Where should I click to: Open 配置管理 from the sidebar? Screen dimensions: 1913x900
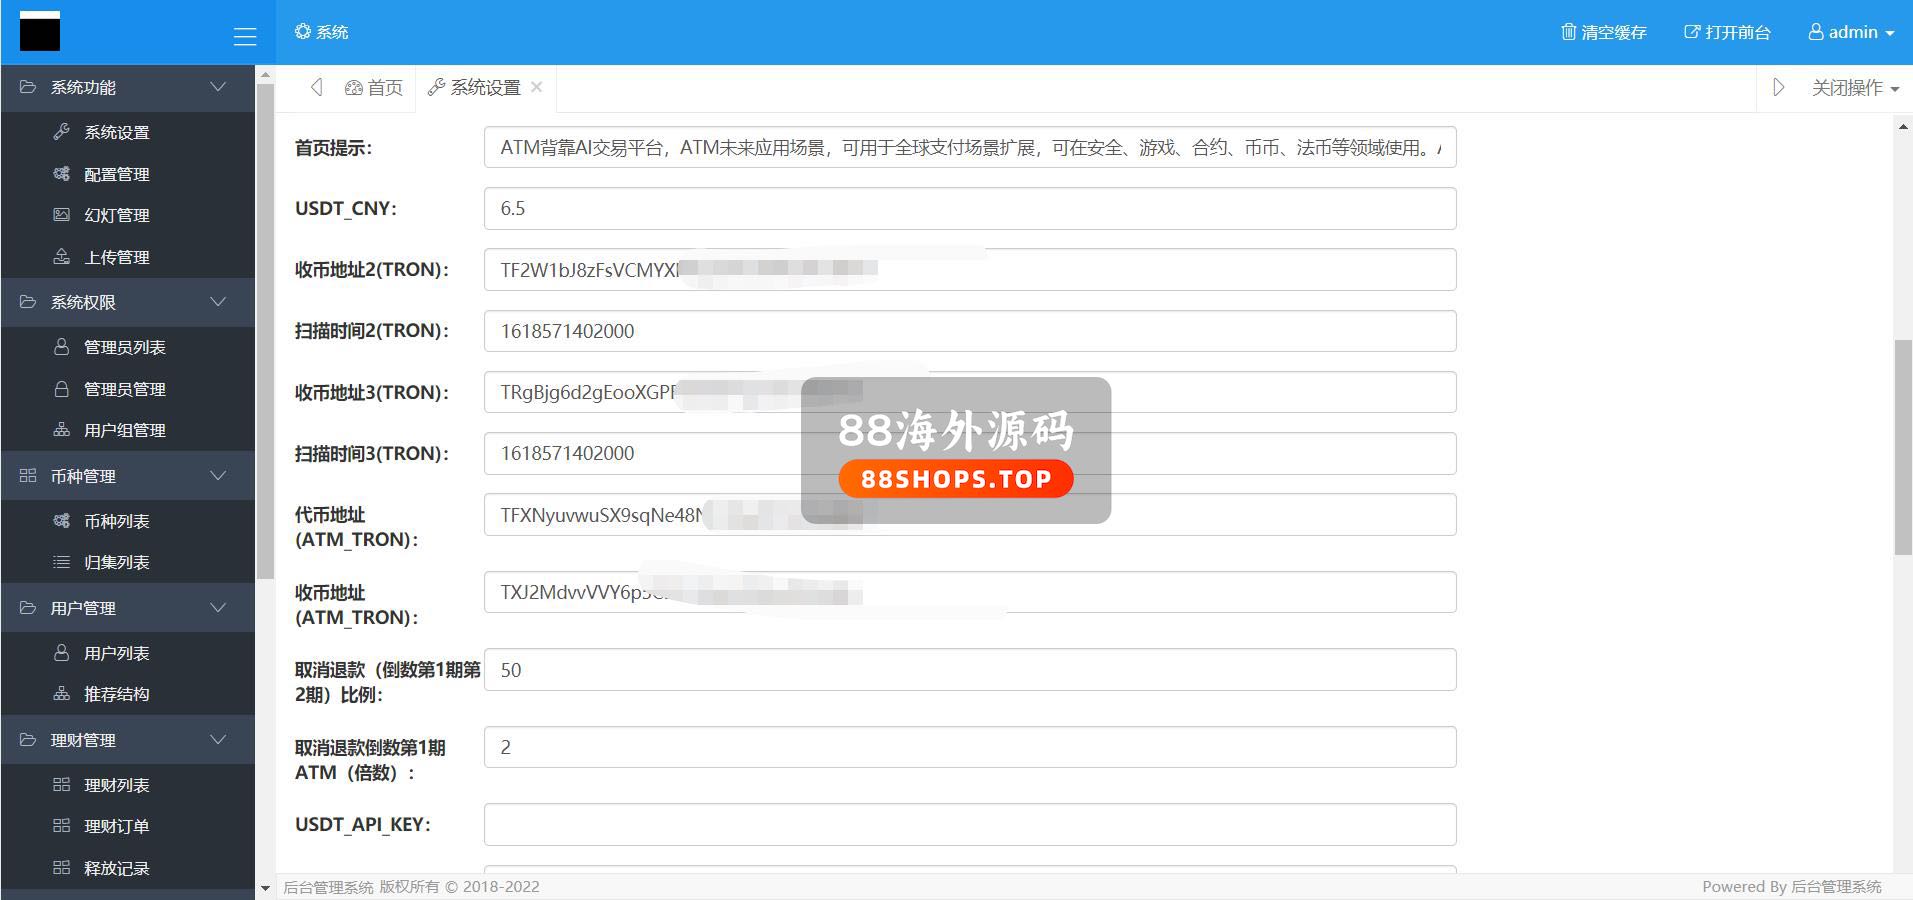pyautogui.click(x=116, y=174)
